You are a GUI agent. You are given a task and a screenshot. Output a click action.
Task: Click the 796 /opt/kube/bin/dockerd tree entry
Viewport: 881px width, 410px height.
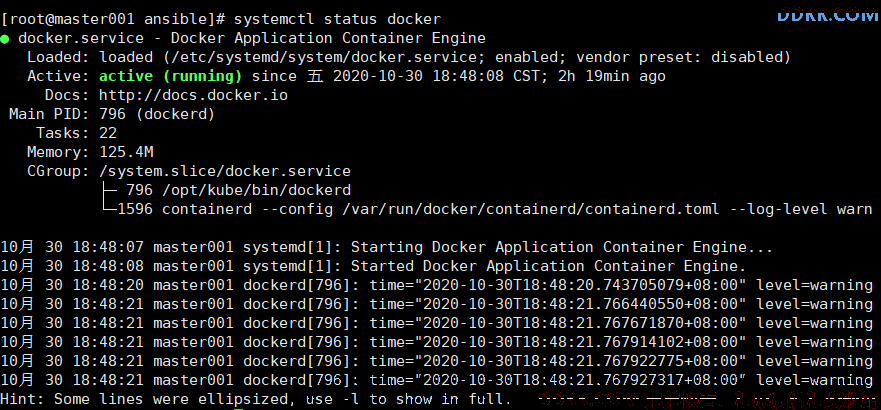coord(238,190)
